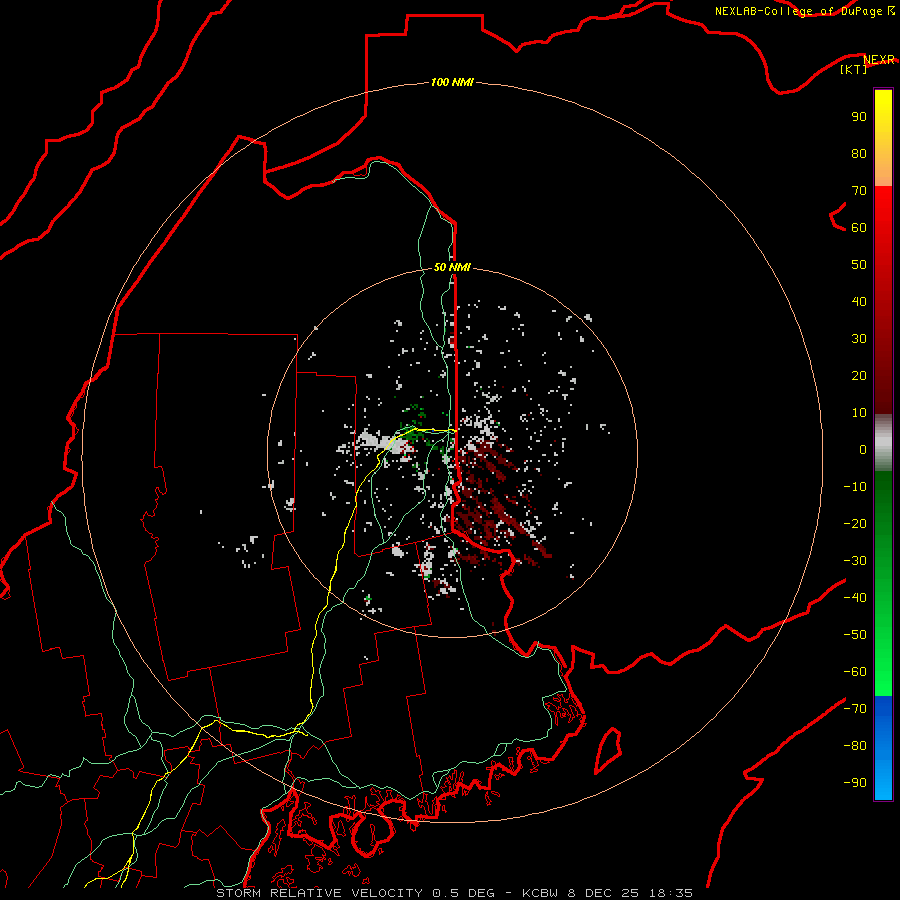Click the NEXR label above the color scale
Image resolution: width=900 pixels, height=900 pixels.
[879, 60]
